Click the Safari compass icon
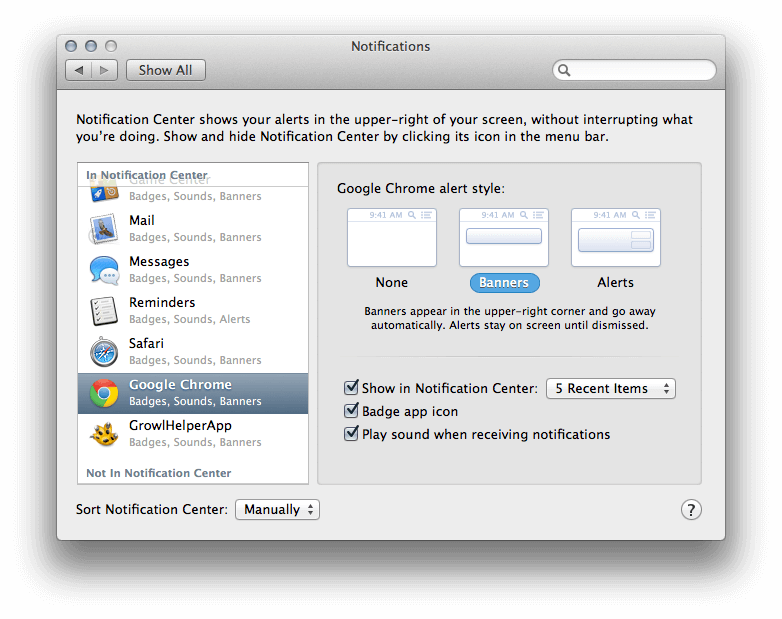Screen dimensions: 782x619 pos(104,352)
